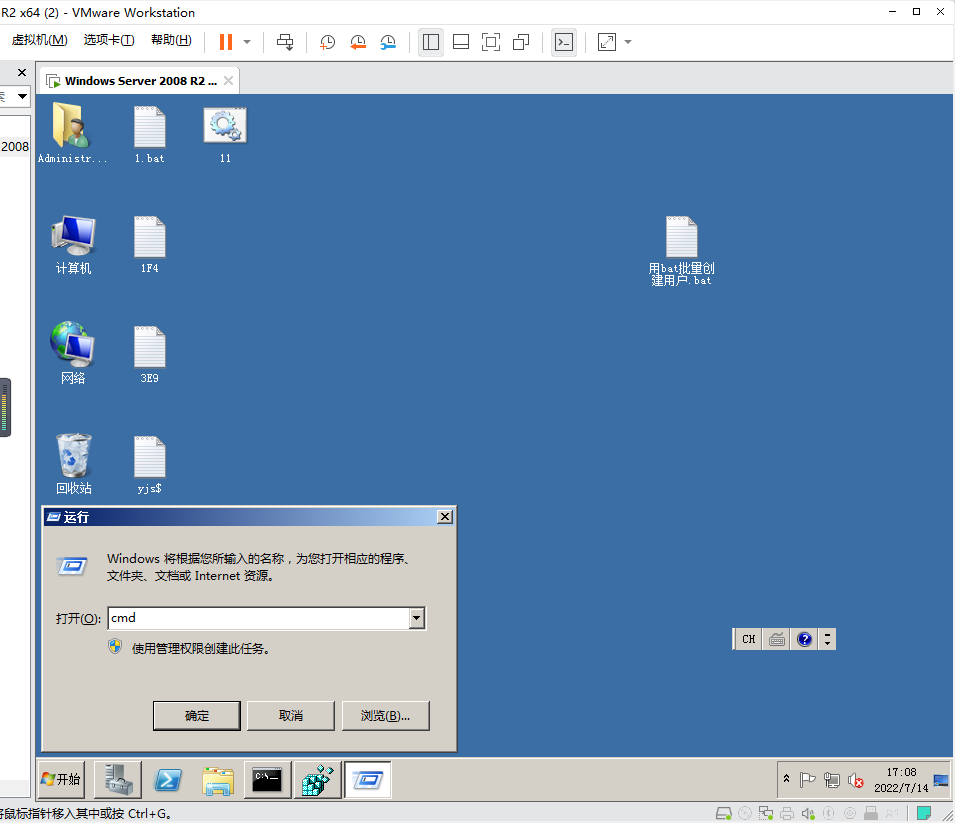Select the Administrator folder desktop icon
The width and height of the screenshot is (955, 823).
(x=72, y=133)
